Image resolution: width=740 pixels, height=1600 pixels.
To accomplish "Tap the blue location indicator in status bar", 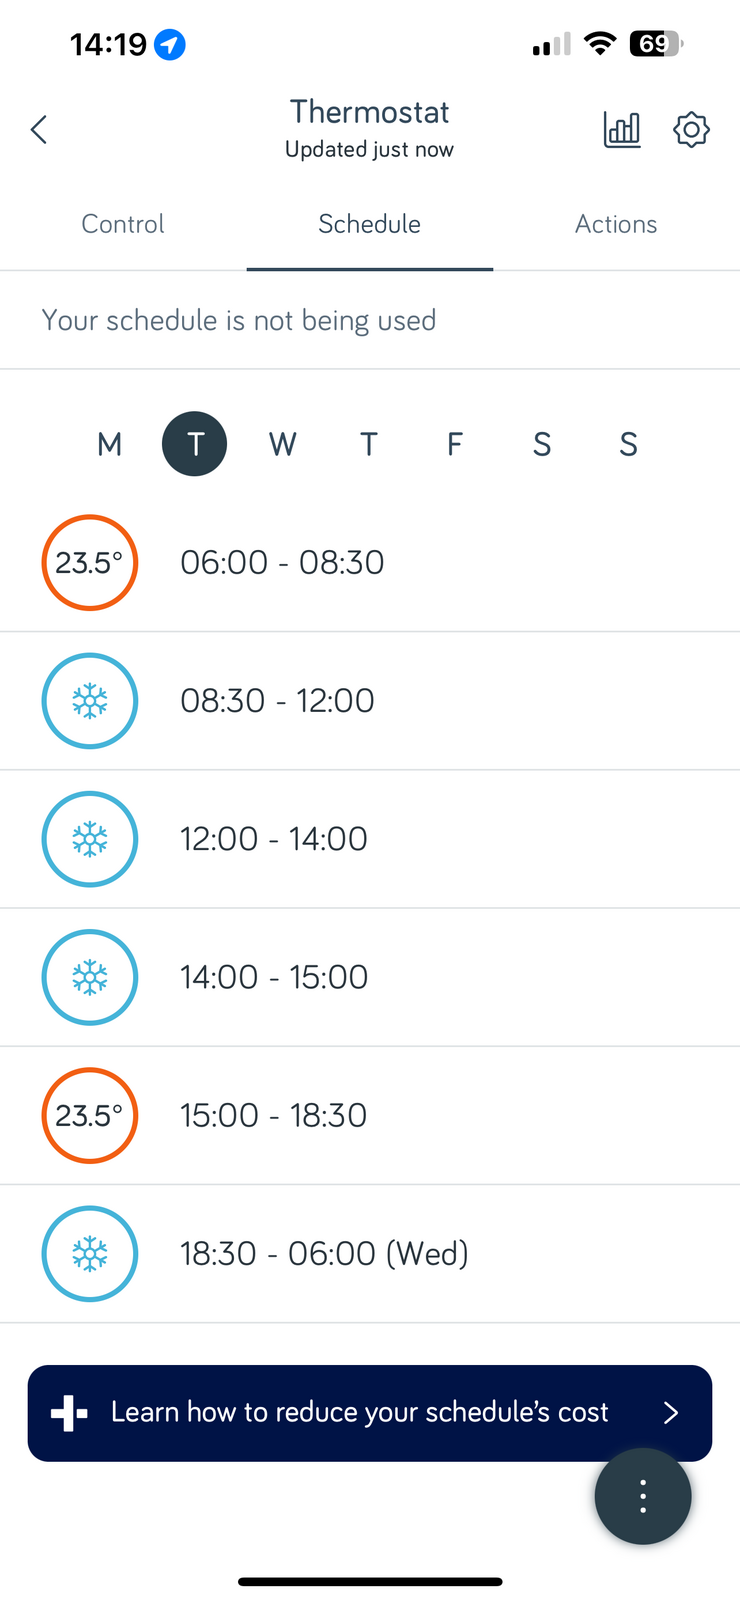I will (170, 44).
